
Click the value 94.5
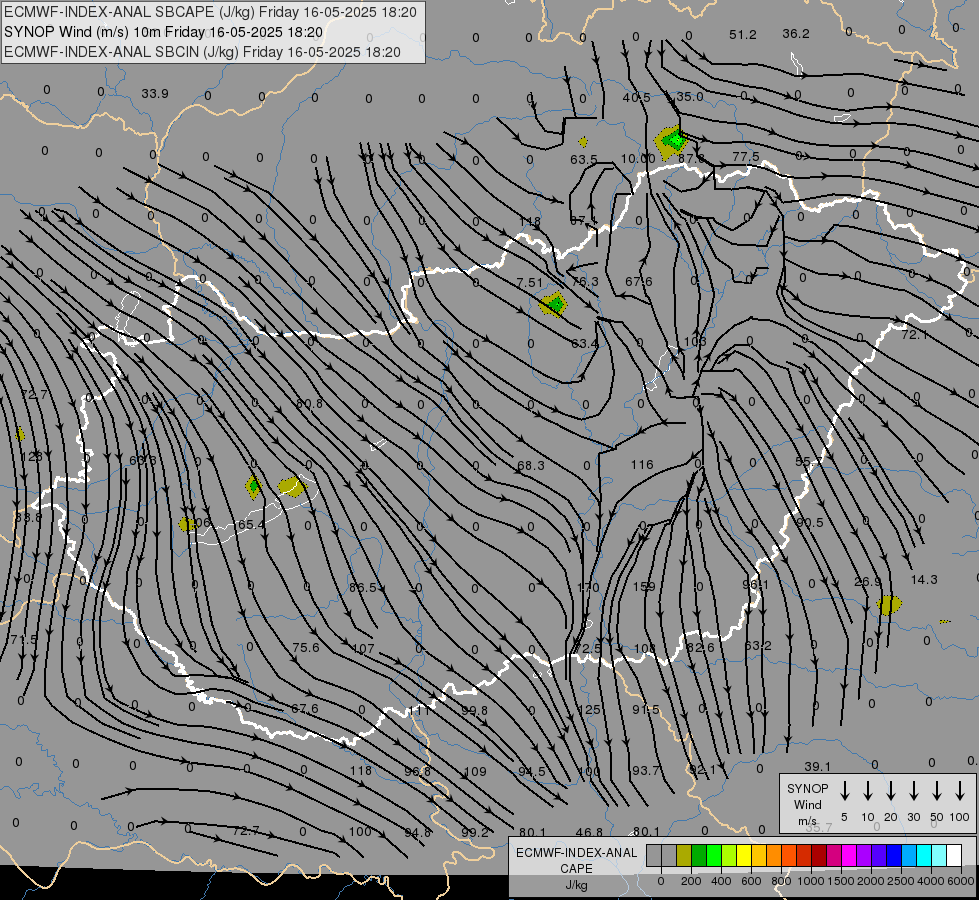[532, 771]
